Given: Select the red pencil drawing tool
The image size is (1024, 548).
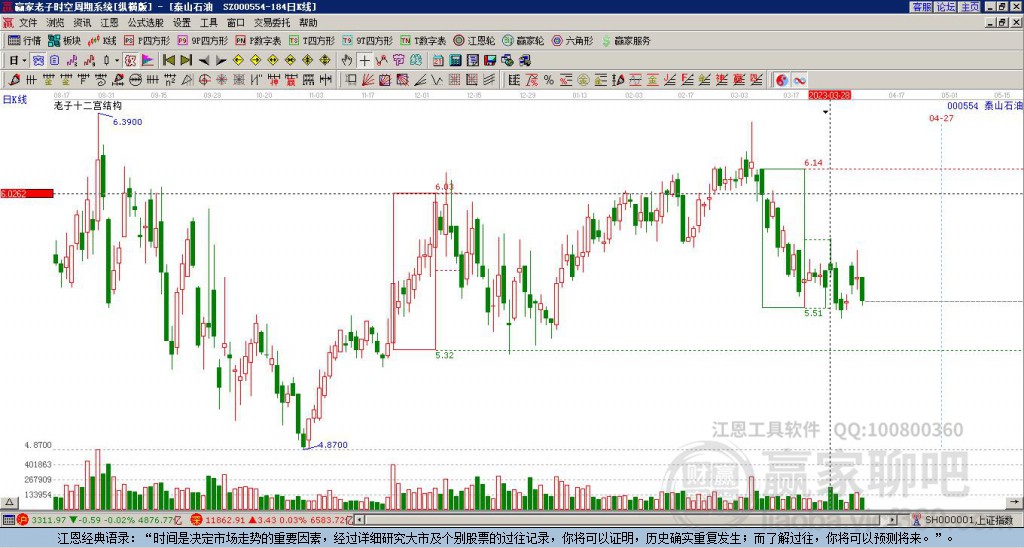Looking at the screenshot, I should click(14, 80).
